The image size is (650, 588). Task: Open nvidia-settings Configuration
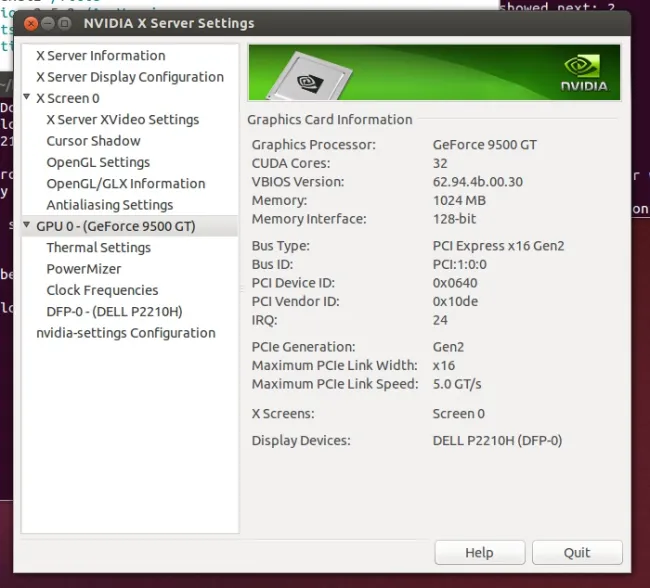pos(125,333)
